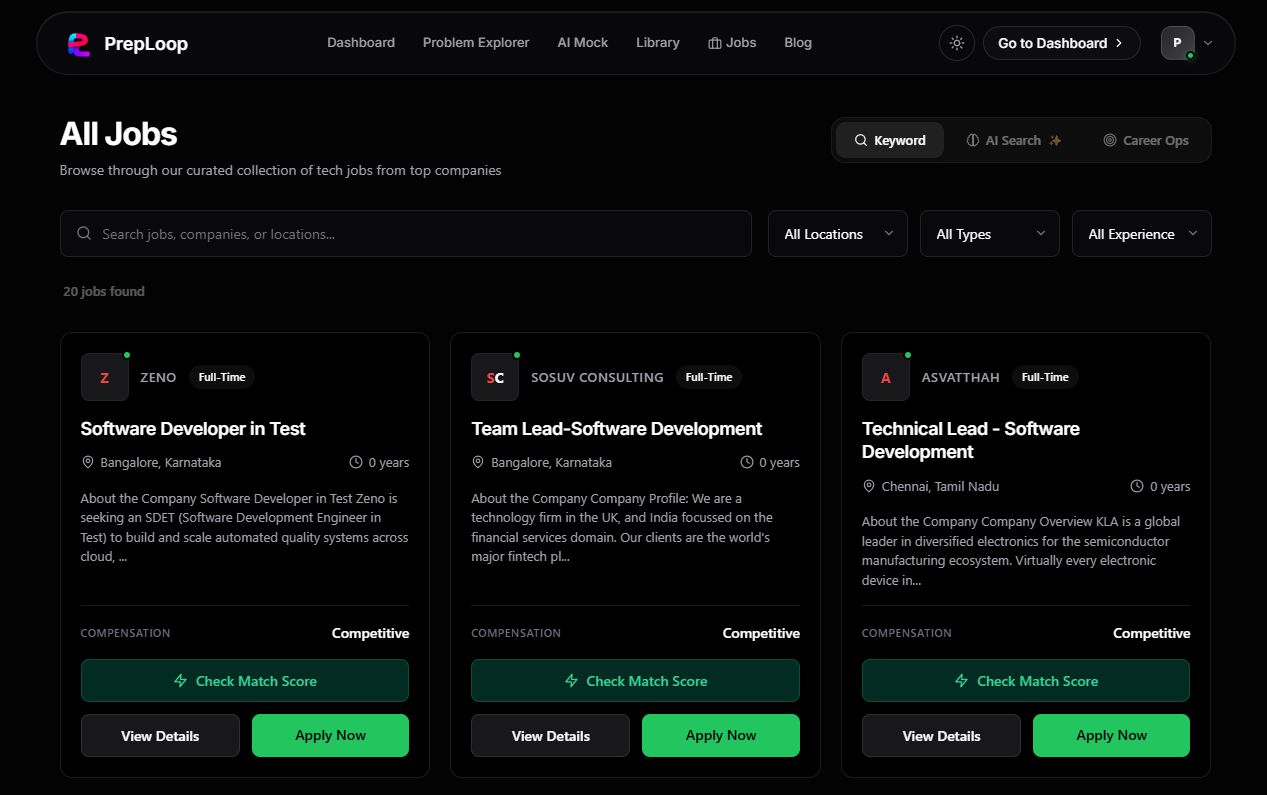Click the user avatar P icon
The width and height of the screenshot is (1267, 795).
(1177, 43)
